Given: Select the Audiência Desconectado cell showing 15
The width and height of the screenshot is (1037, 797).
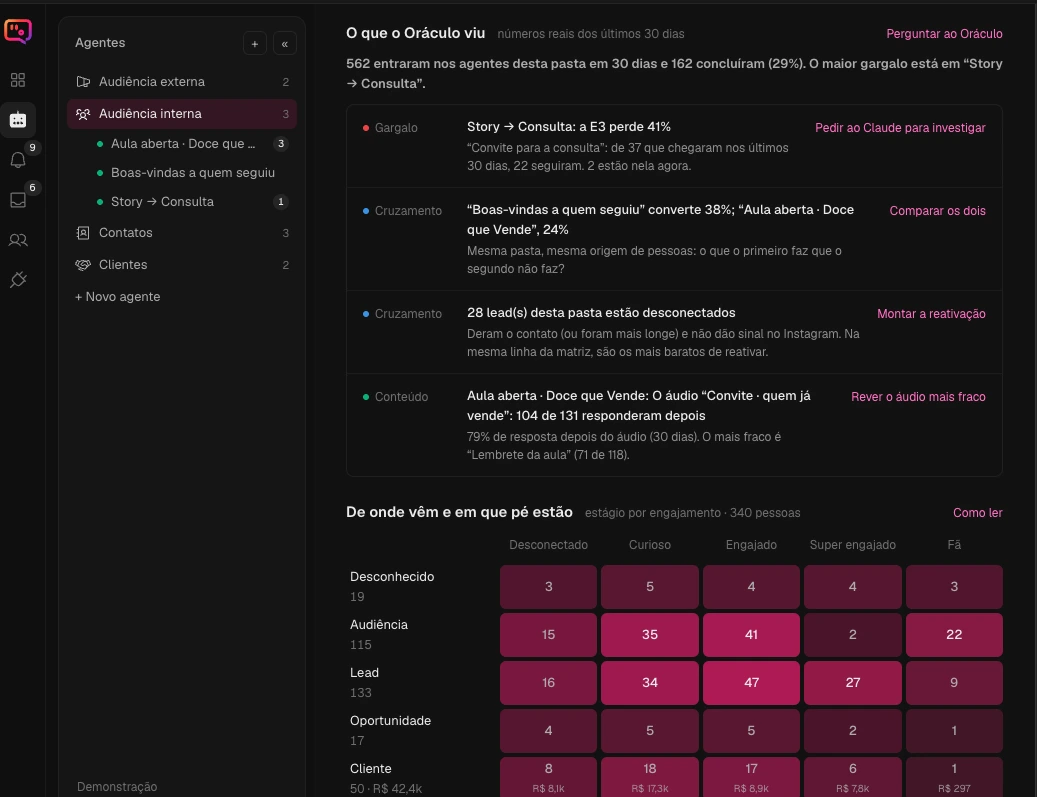Looking at the screenshot, I should point(548,635).
